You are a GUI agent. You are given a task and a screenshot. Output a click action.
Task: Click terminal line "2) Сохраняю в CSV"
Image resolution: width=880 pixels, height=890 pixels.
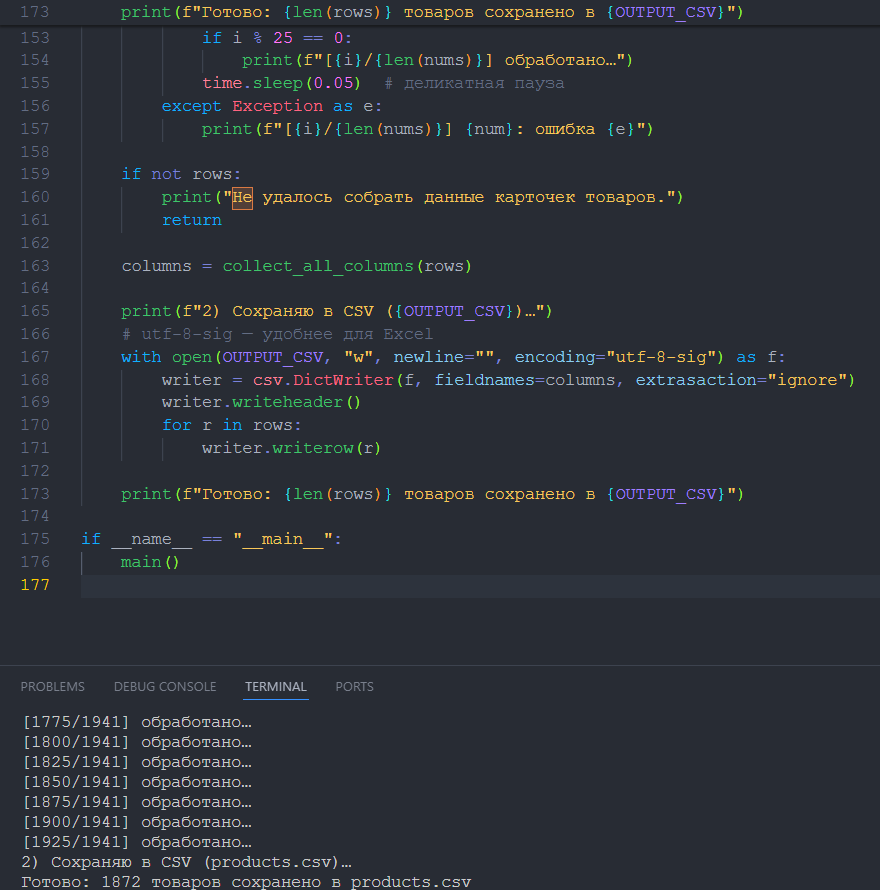coord(186,862)
